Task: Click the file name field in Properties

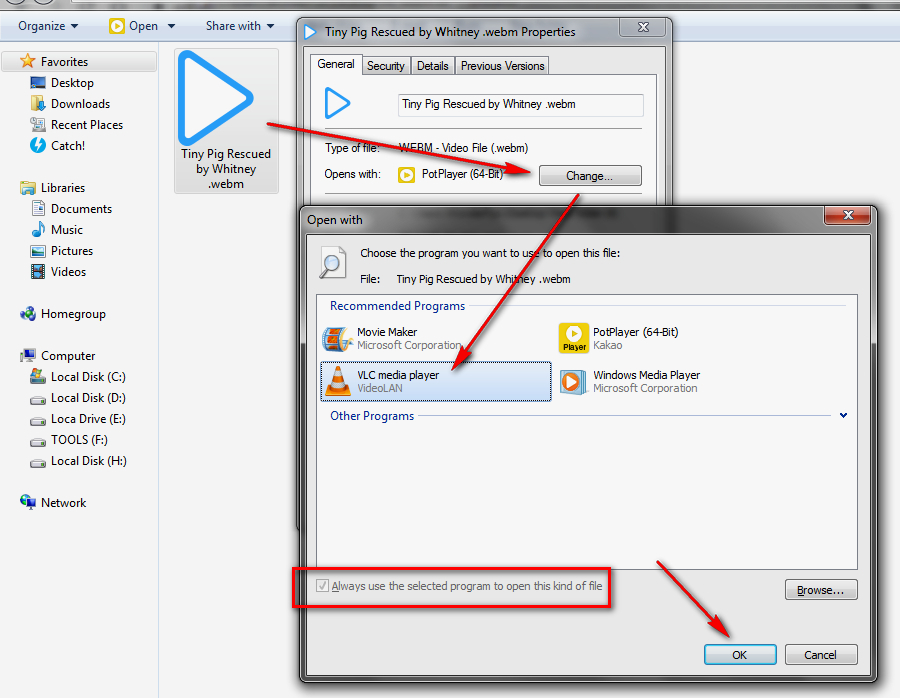Action: [521, 105]
